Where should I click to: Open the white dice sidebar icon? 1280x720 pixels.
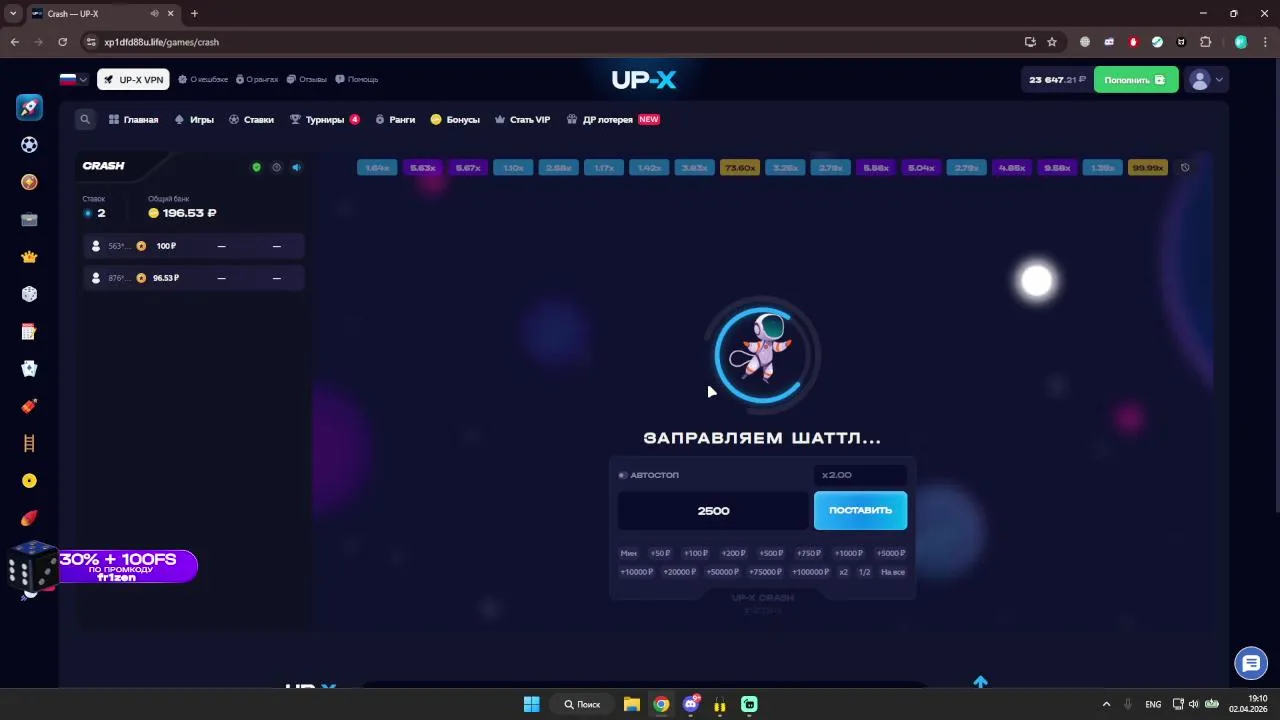tap(29, 294)
